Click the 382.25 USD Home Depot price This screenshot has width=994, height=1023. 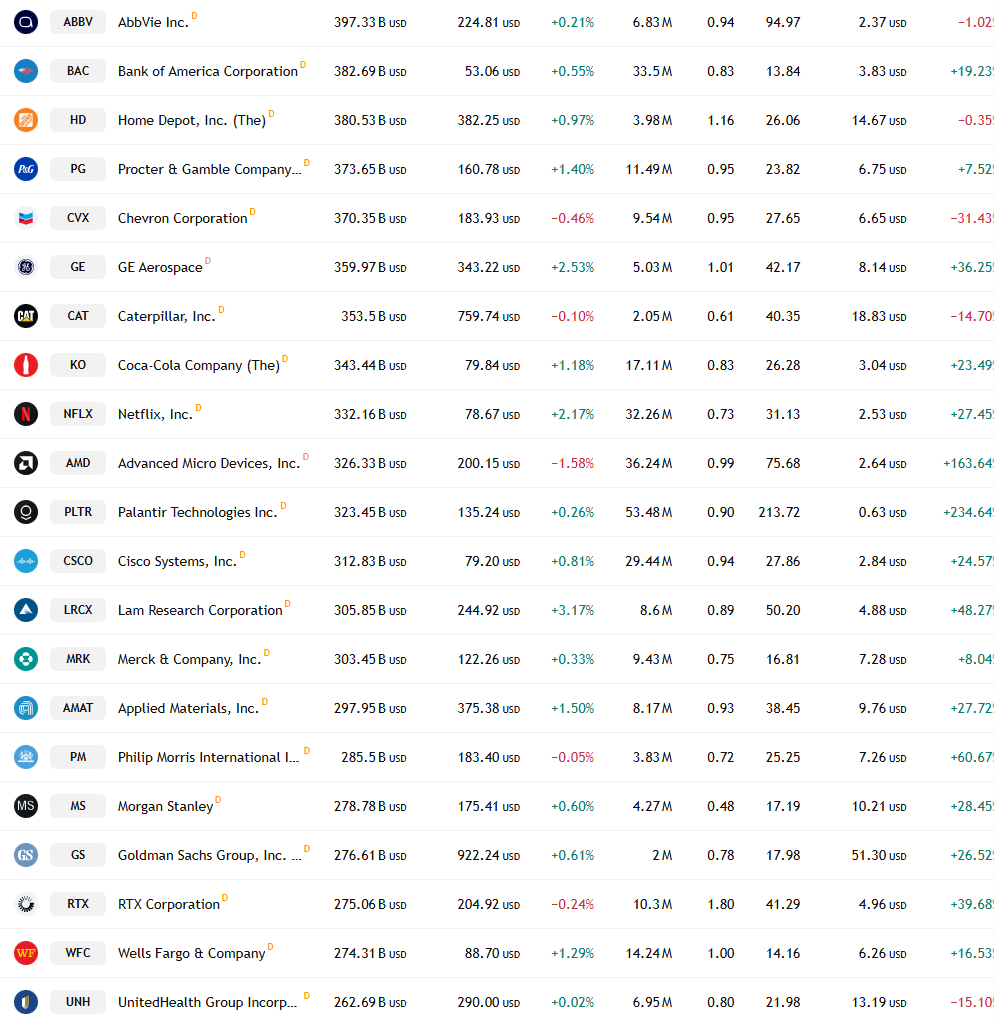[x=489, y=120]
